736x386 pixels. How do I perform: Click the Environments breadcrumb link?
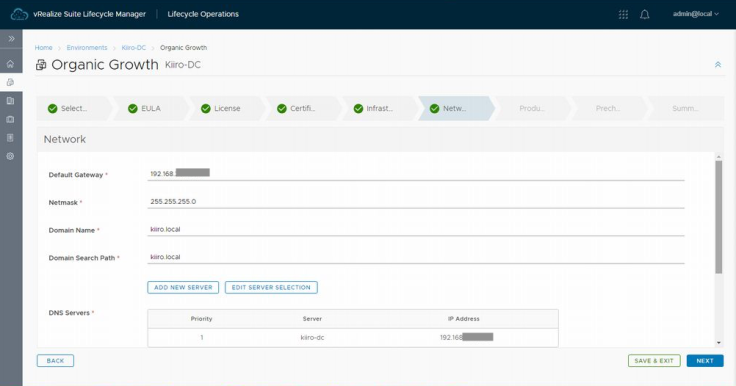[x=87, y=47]
